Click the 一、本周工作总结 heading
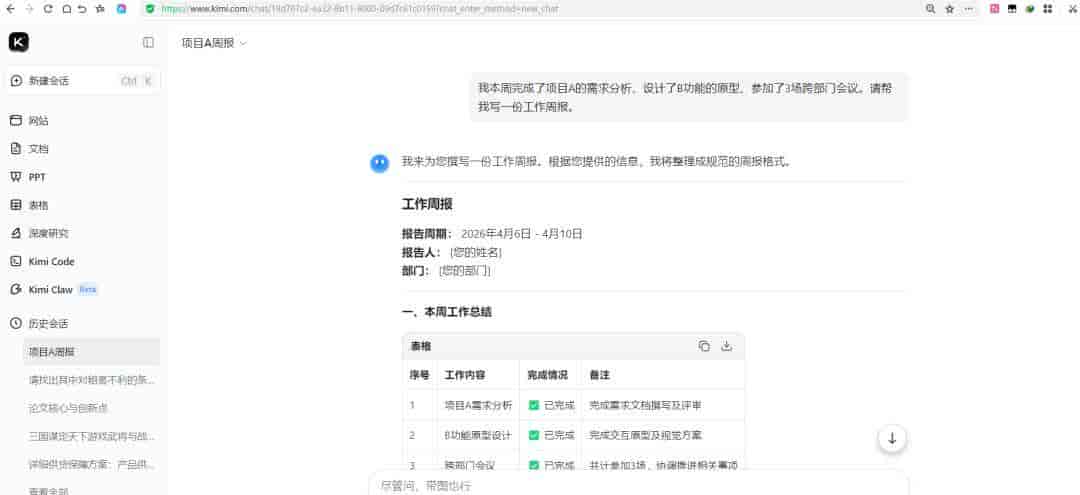 click(447, 312)
